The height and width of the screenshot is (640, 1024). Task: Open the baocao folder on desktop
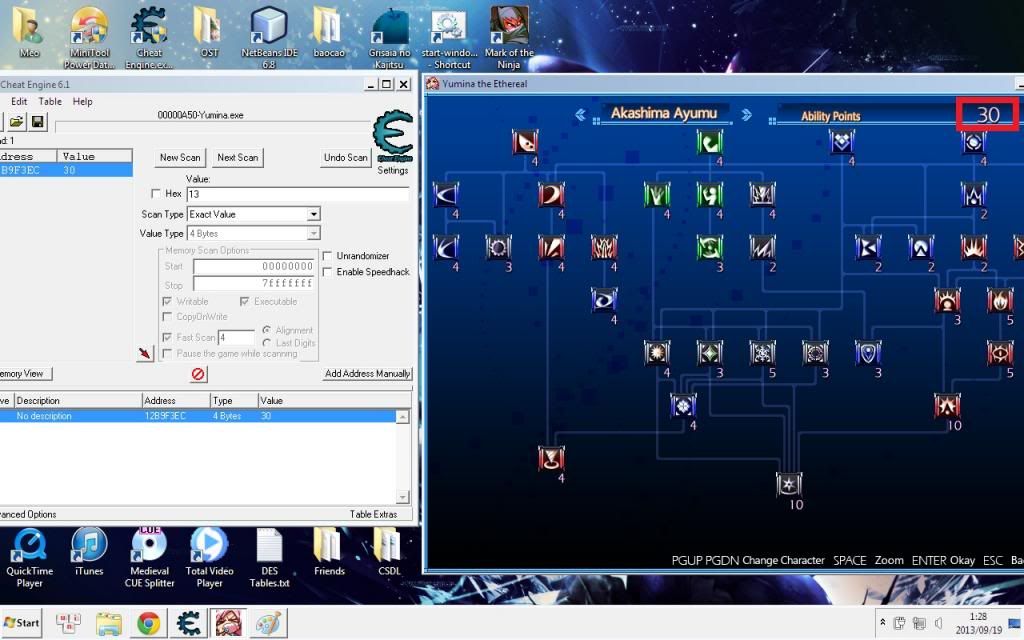click(328, 33)
